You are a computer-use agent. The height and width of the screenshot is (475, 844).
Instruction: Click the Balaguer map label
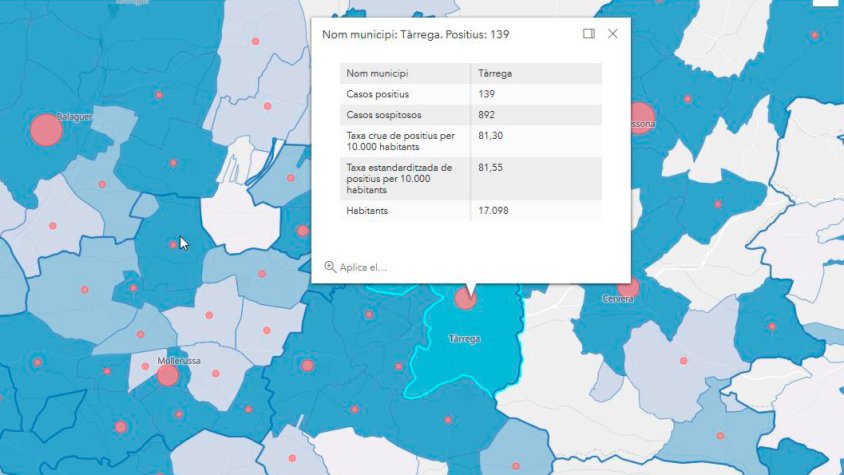(74, 117)
